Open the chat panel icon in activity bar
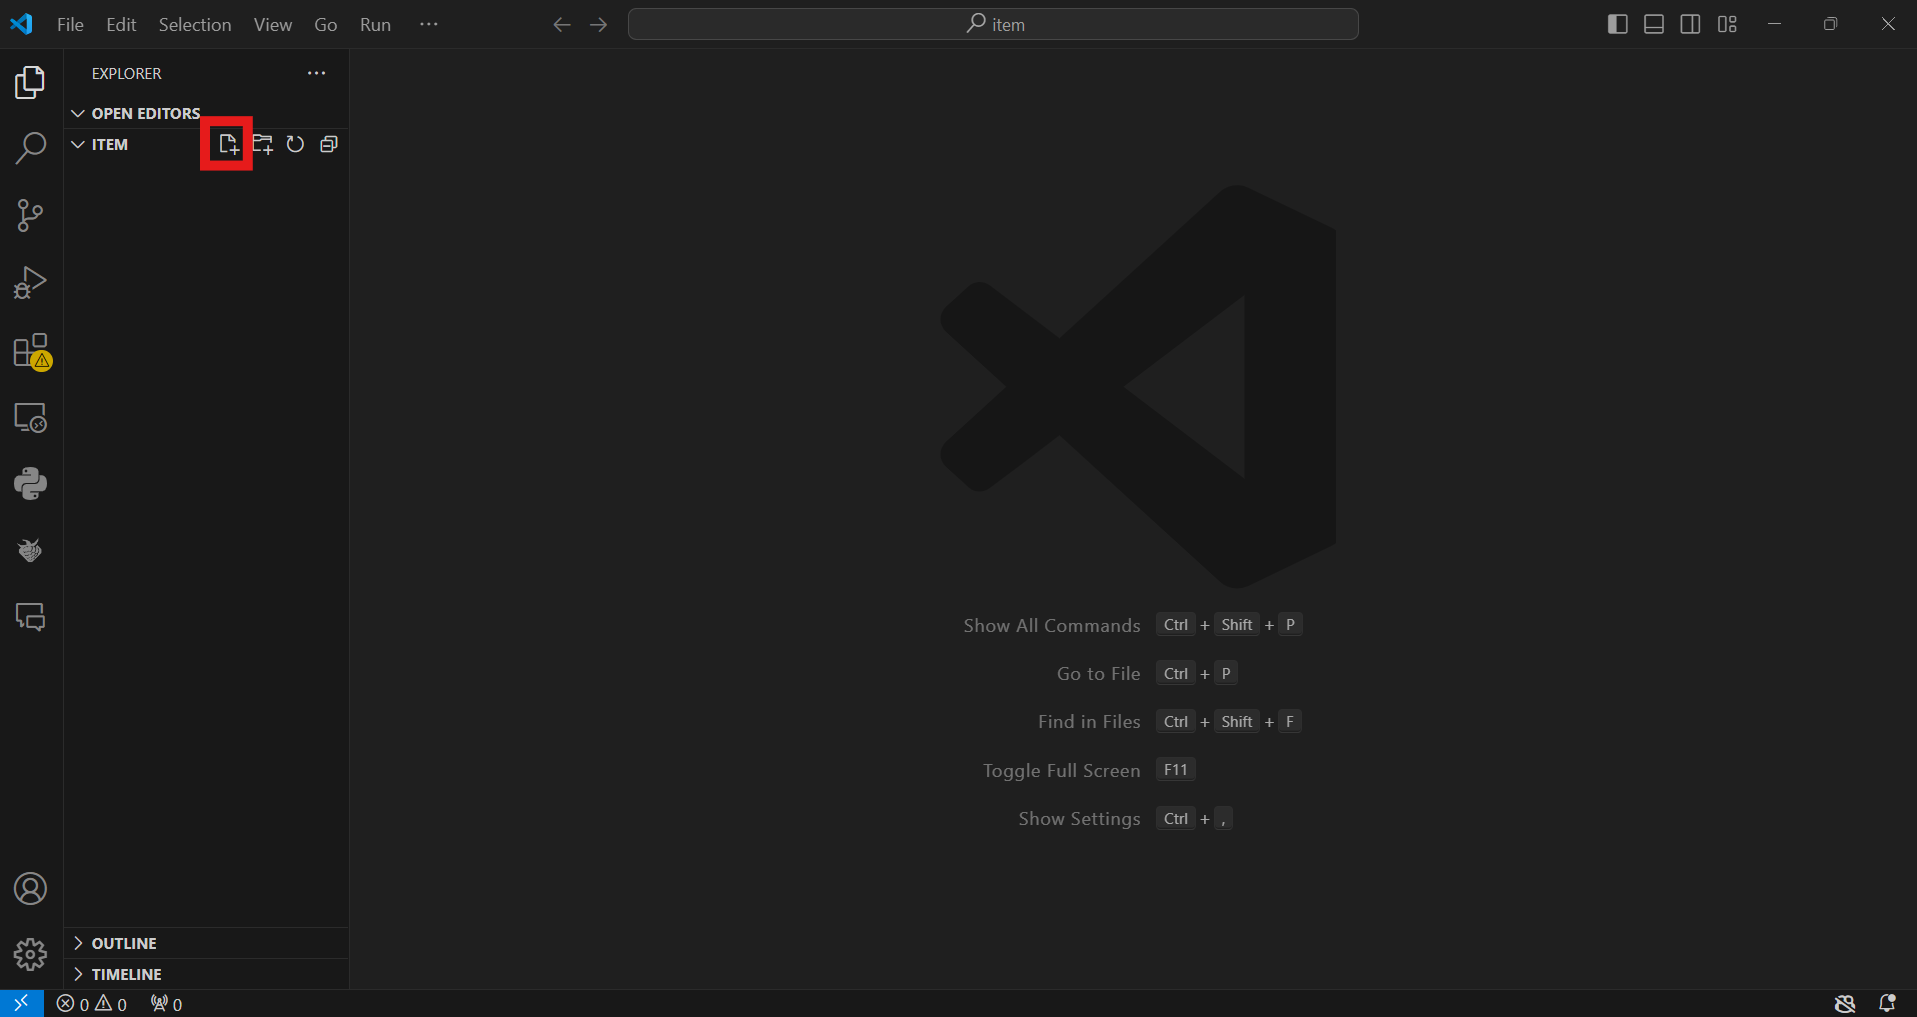1917x1017 pixels. [x=30, y=617]
